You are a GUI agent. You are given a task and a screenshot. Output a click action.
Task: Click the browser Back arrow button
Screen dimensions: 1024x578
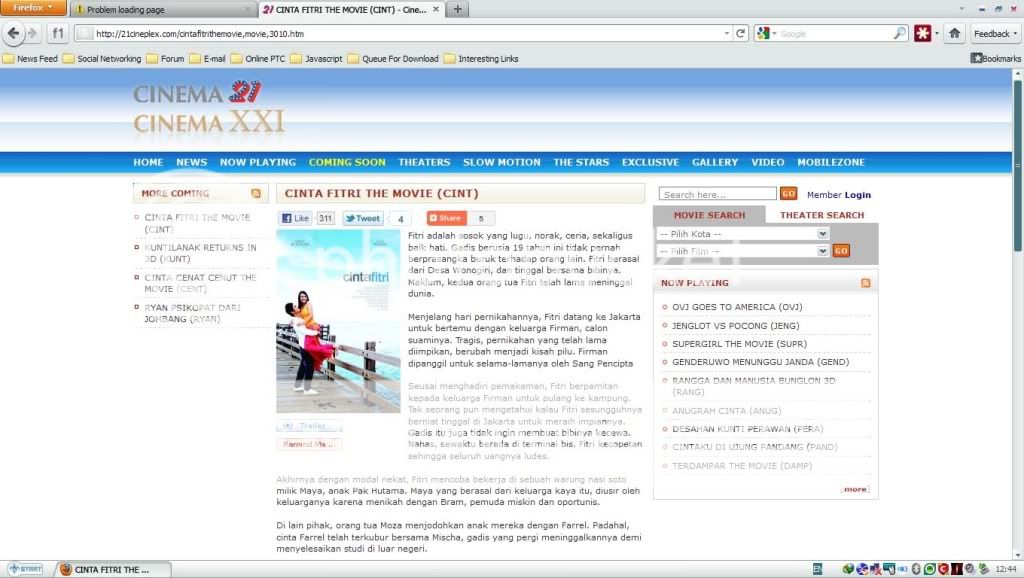click(x=13, y=33)
